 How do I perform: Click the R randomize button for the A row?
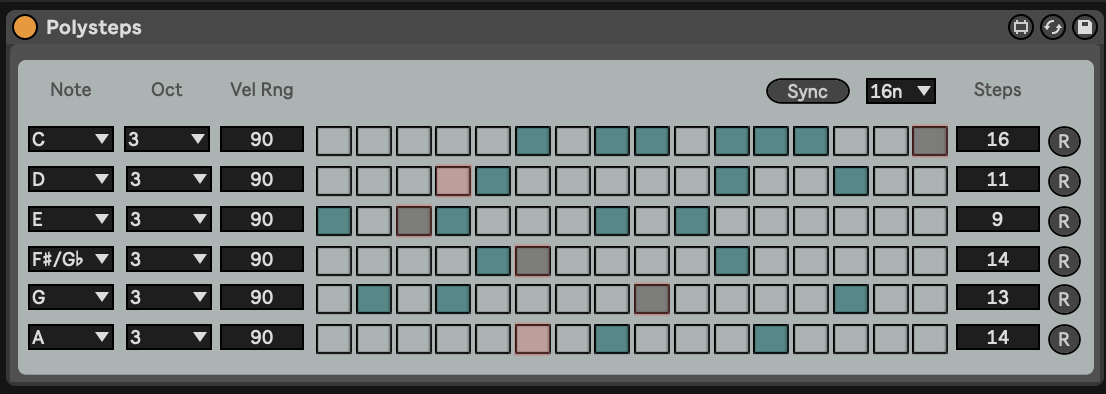point(1064,340)
